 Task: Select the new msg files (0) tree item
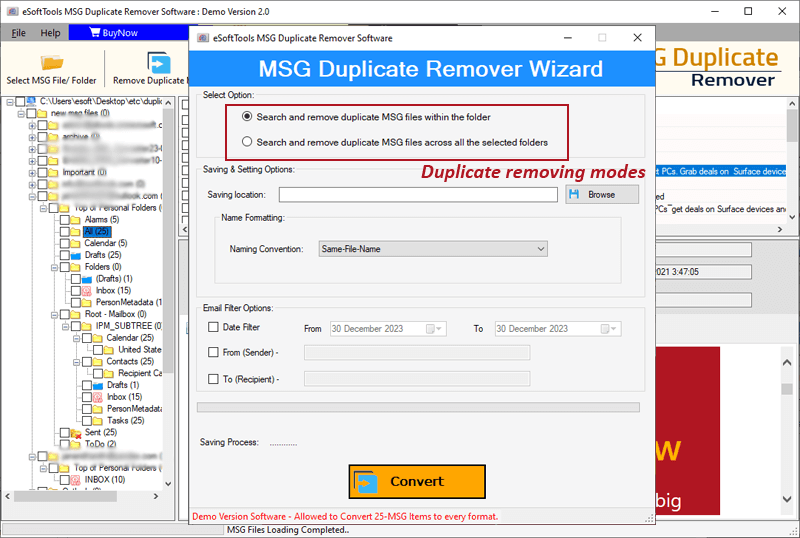[80, 113]
